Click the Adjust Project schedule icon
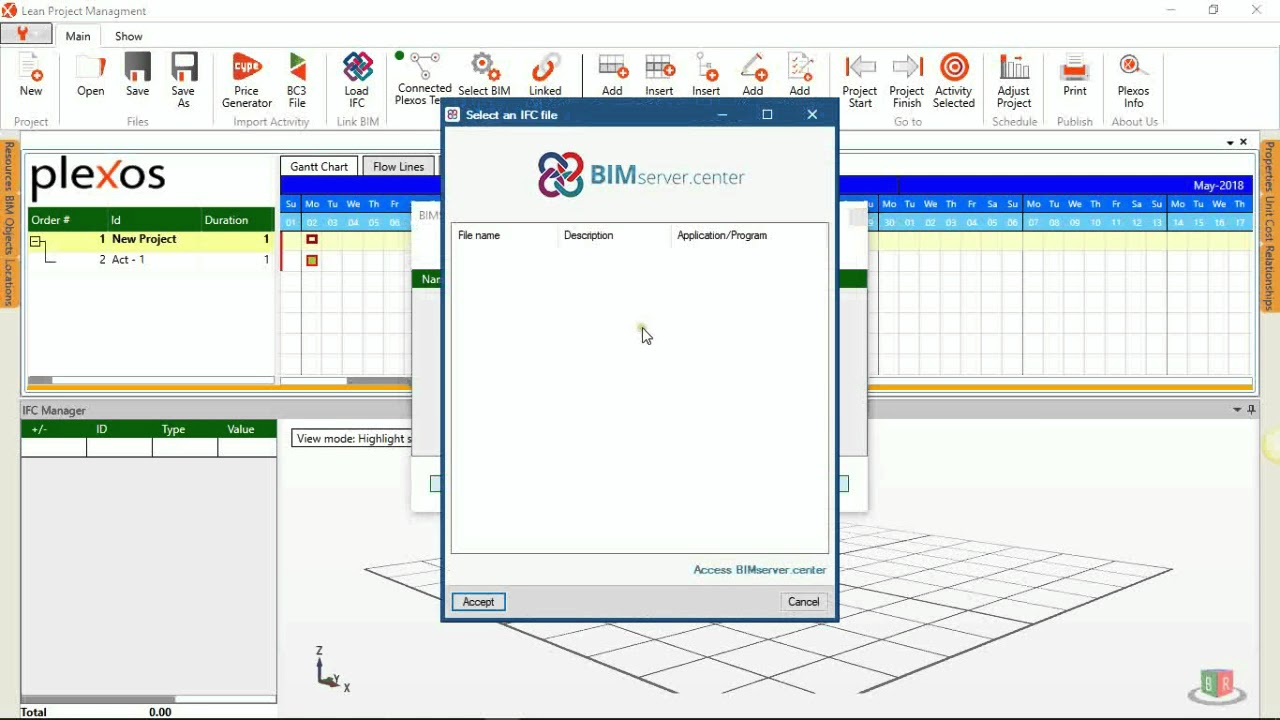Viewport: 1280px width, 720px height. coord(1014,68)
